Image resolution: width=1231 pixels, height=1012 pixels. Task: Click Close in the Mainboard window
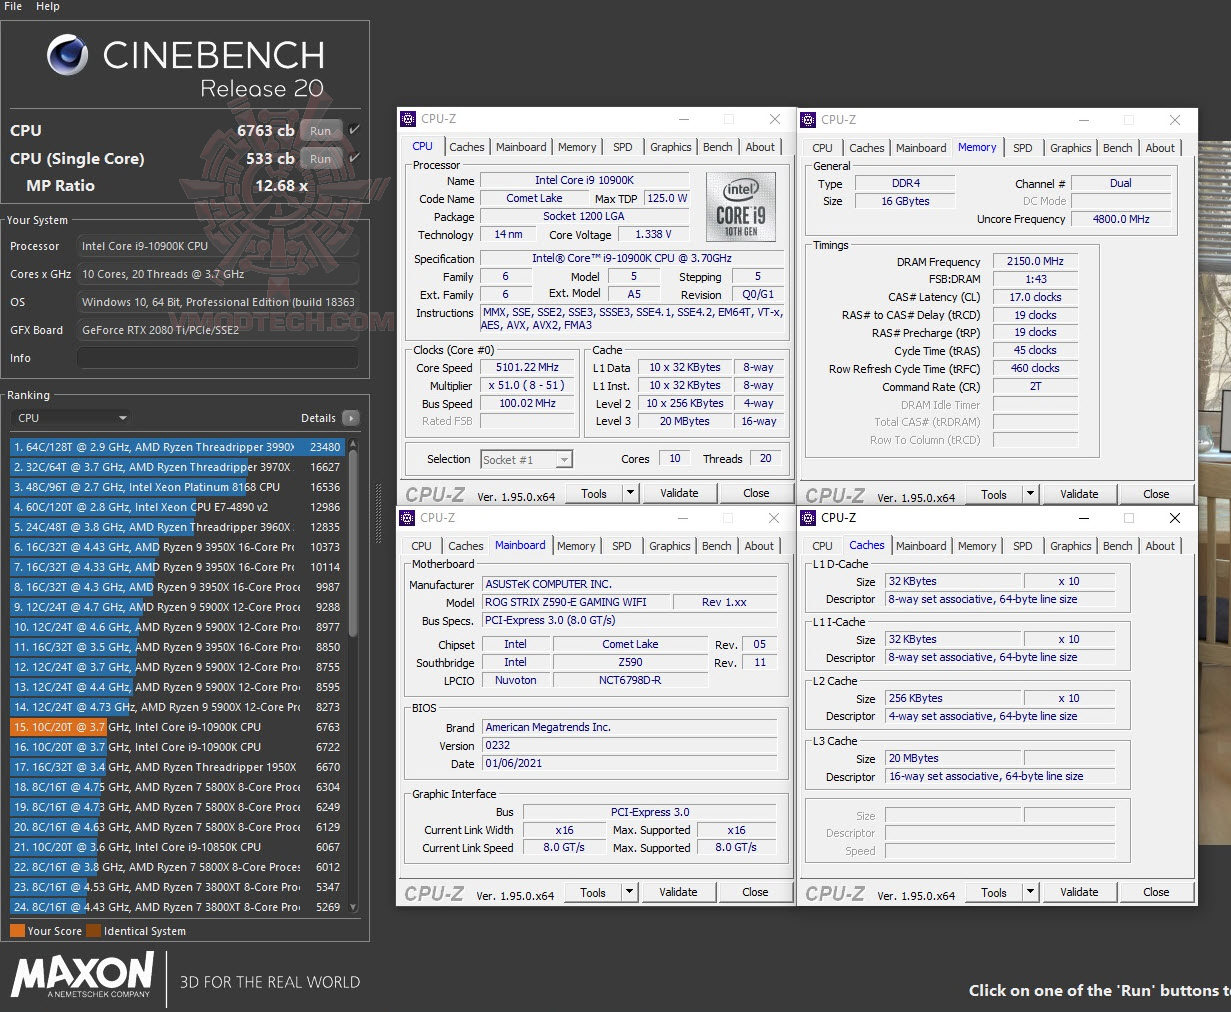tap(755, 892)
